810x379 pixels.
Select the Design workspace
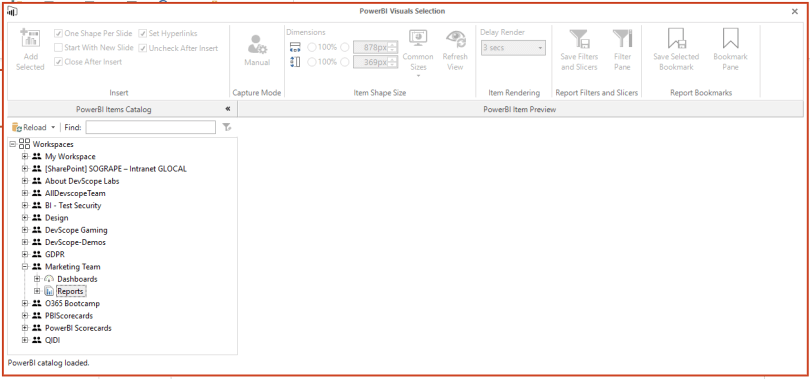click(56, 218)
